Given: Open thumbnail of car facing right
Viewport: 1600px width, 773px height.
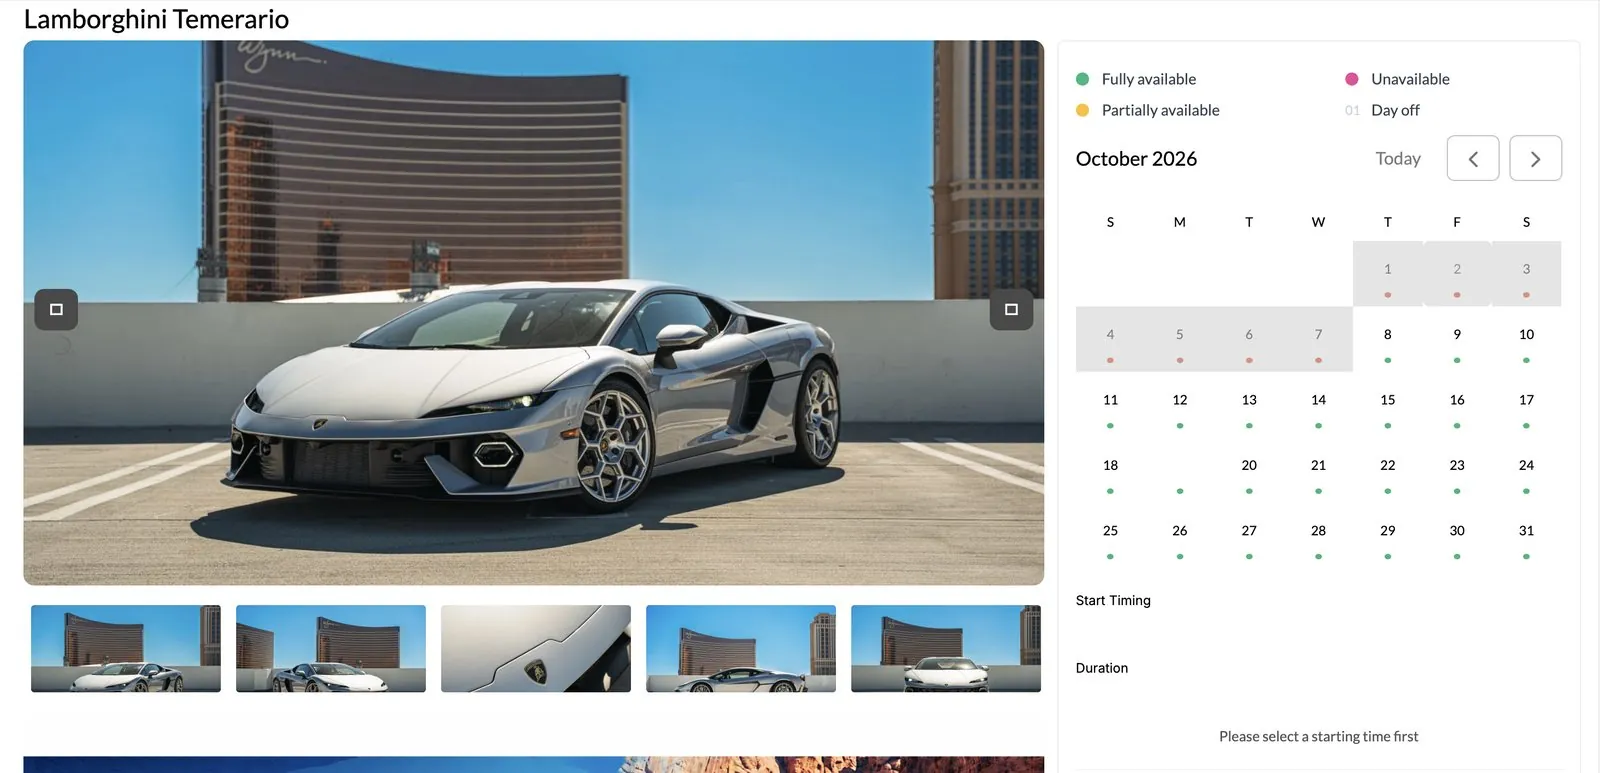Looking at the screenshot, I should point(331,648).
